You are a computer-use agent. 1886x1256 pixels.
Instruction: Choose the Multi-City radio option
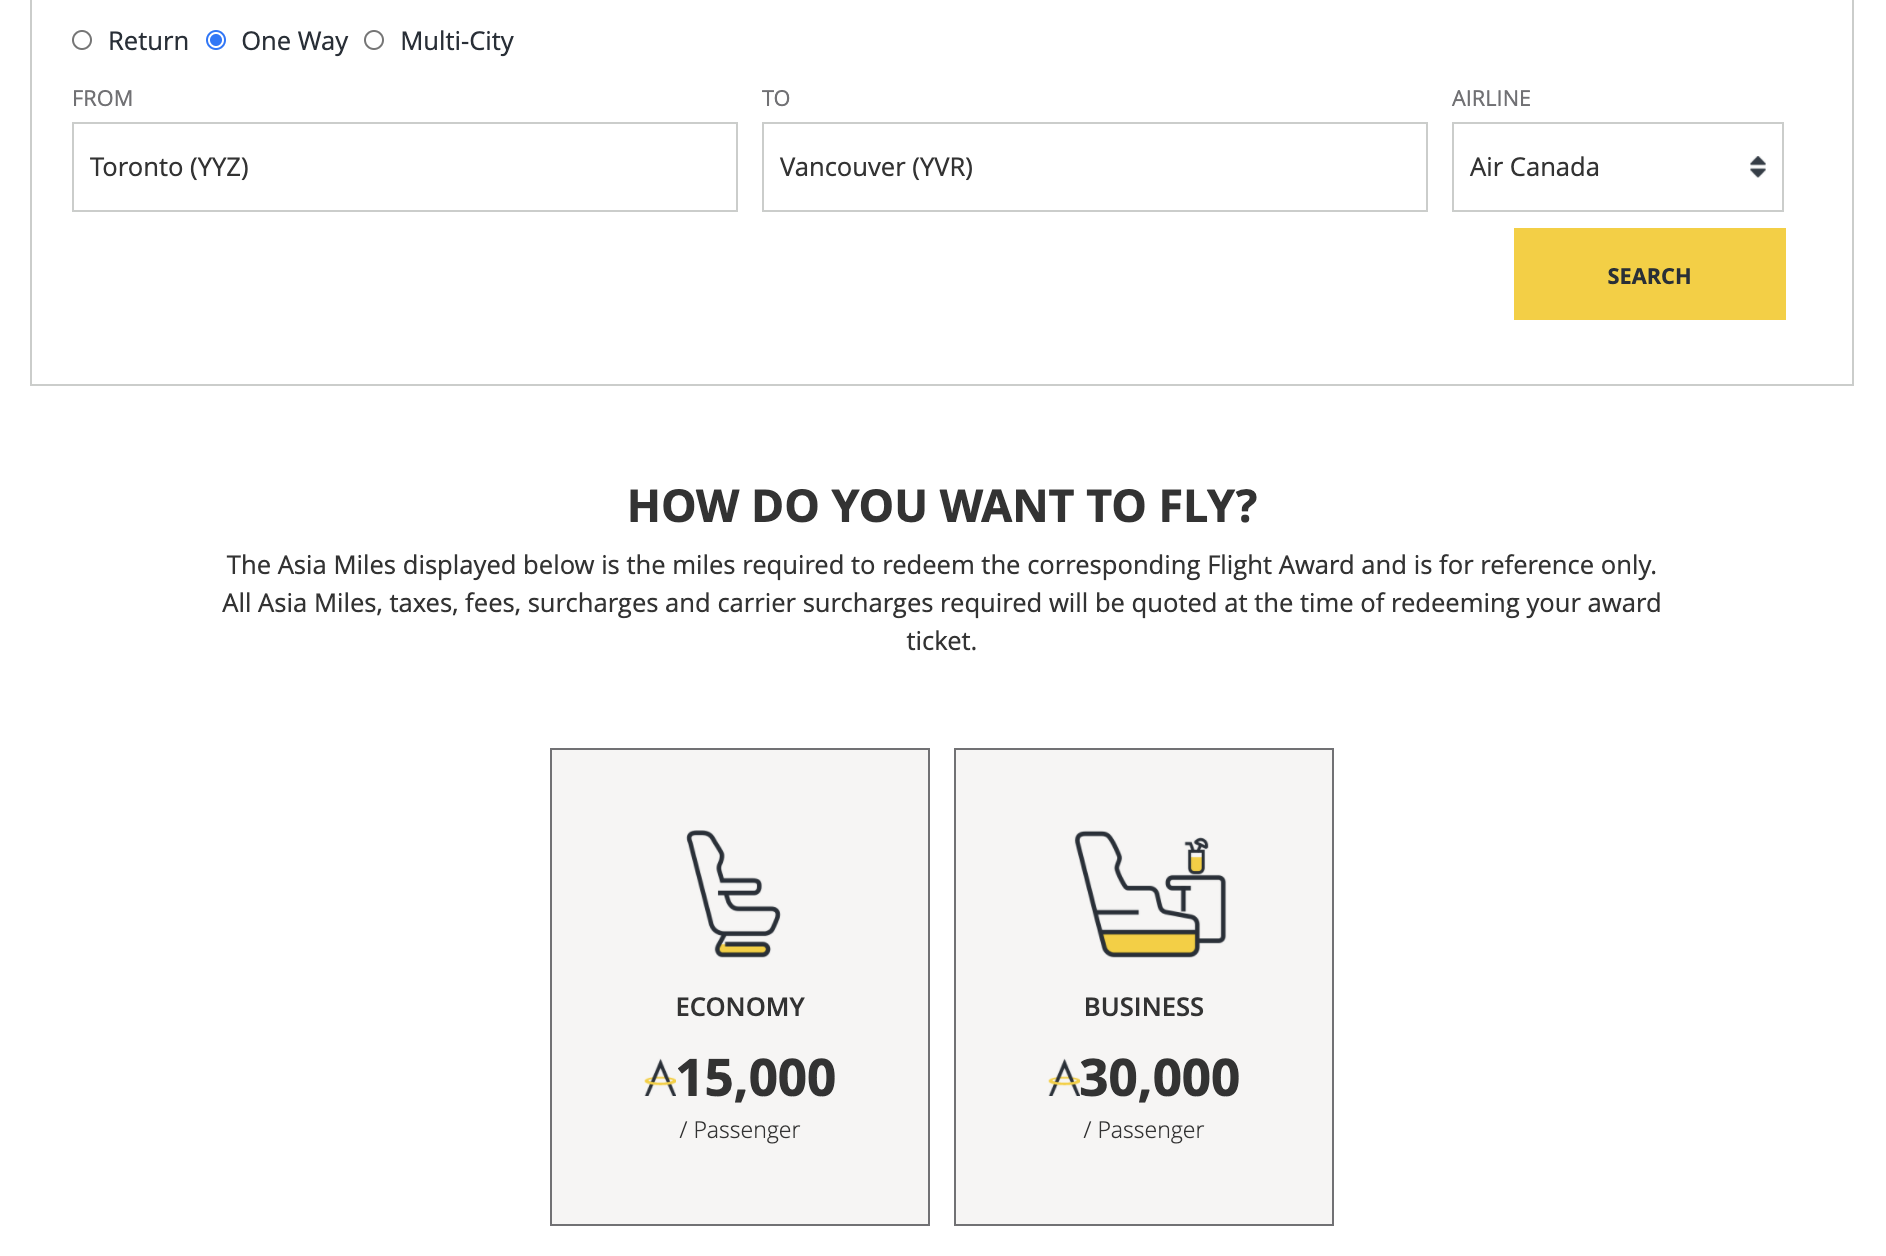[x=374, y=40]
